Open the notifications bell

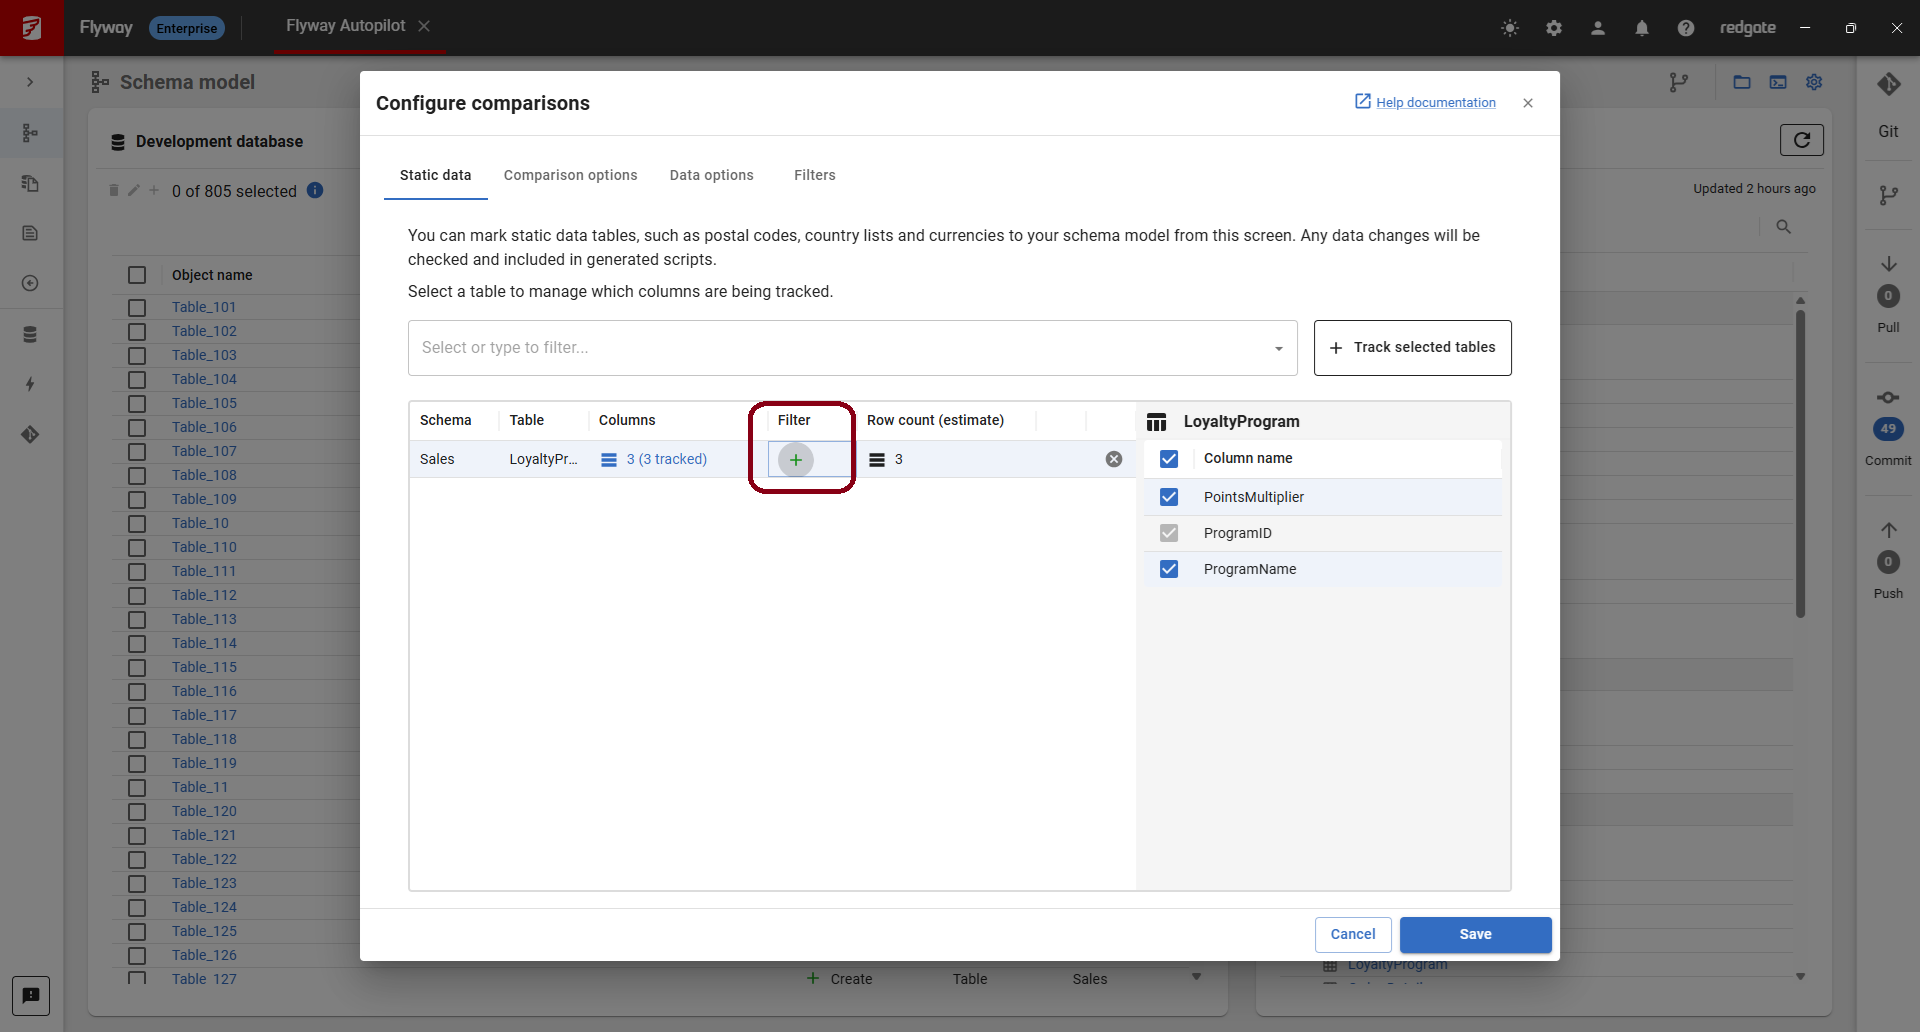tap(1642, 28)
